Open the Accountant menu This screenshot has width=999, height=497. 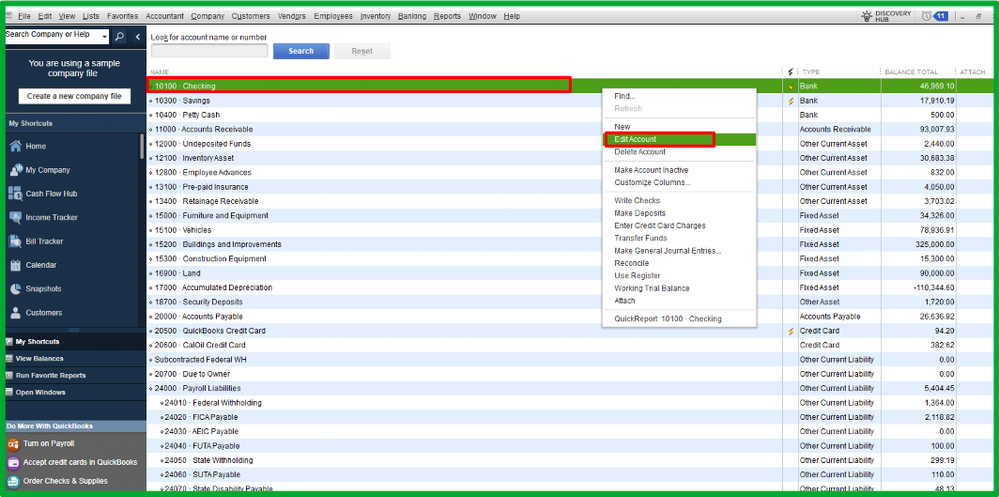click(x=164, y=16)
